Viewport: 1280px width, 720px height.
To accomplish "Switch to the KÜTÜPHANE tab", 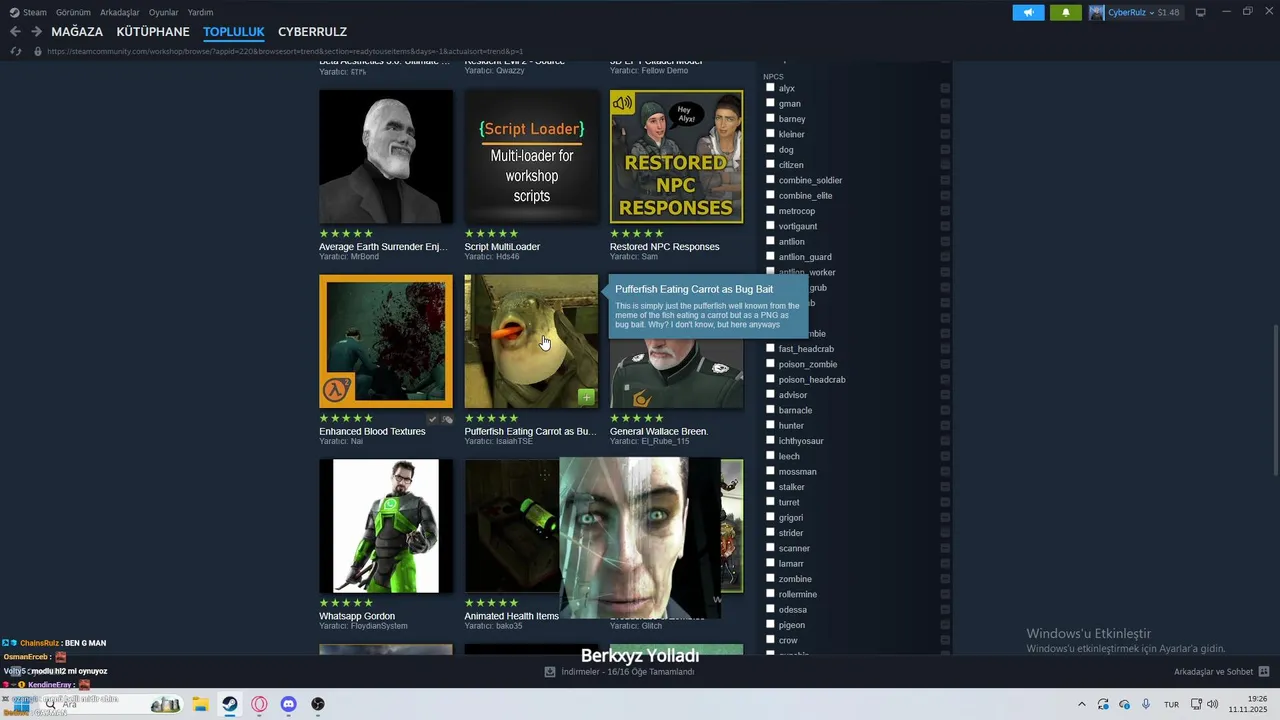I will [x=153, y=32].
